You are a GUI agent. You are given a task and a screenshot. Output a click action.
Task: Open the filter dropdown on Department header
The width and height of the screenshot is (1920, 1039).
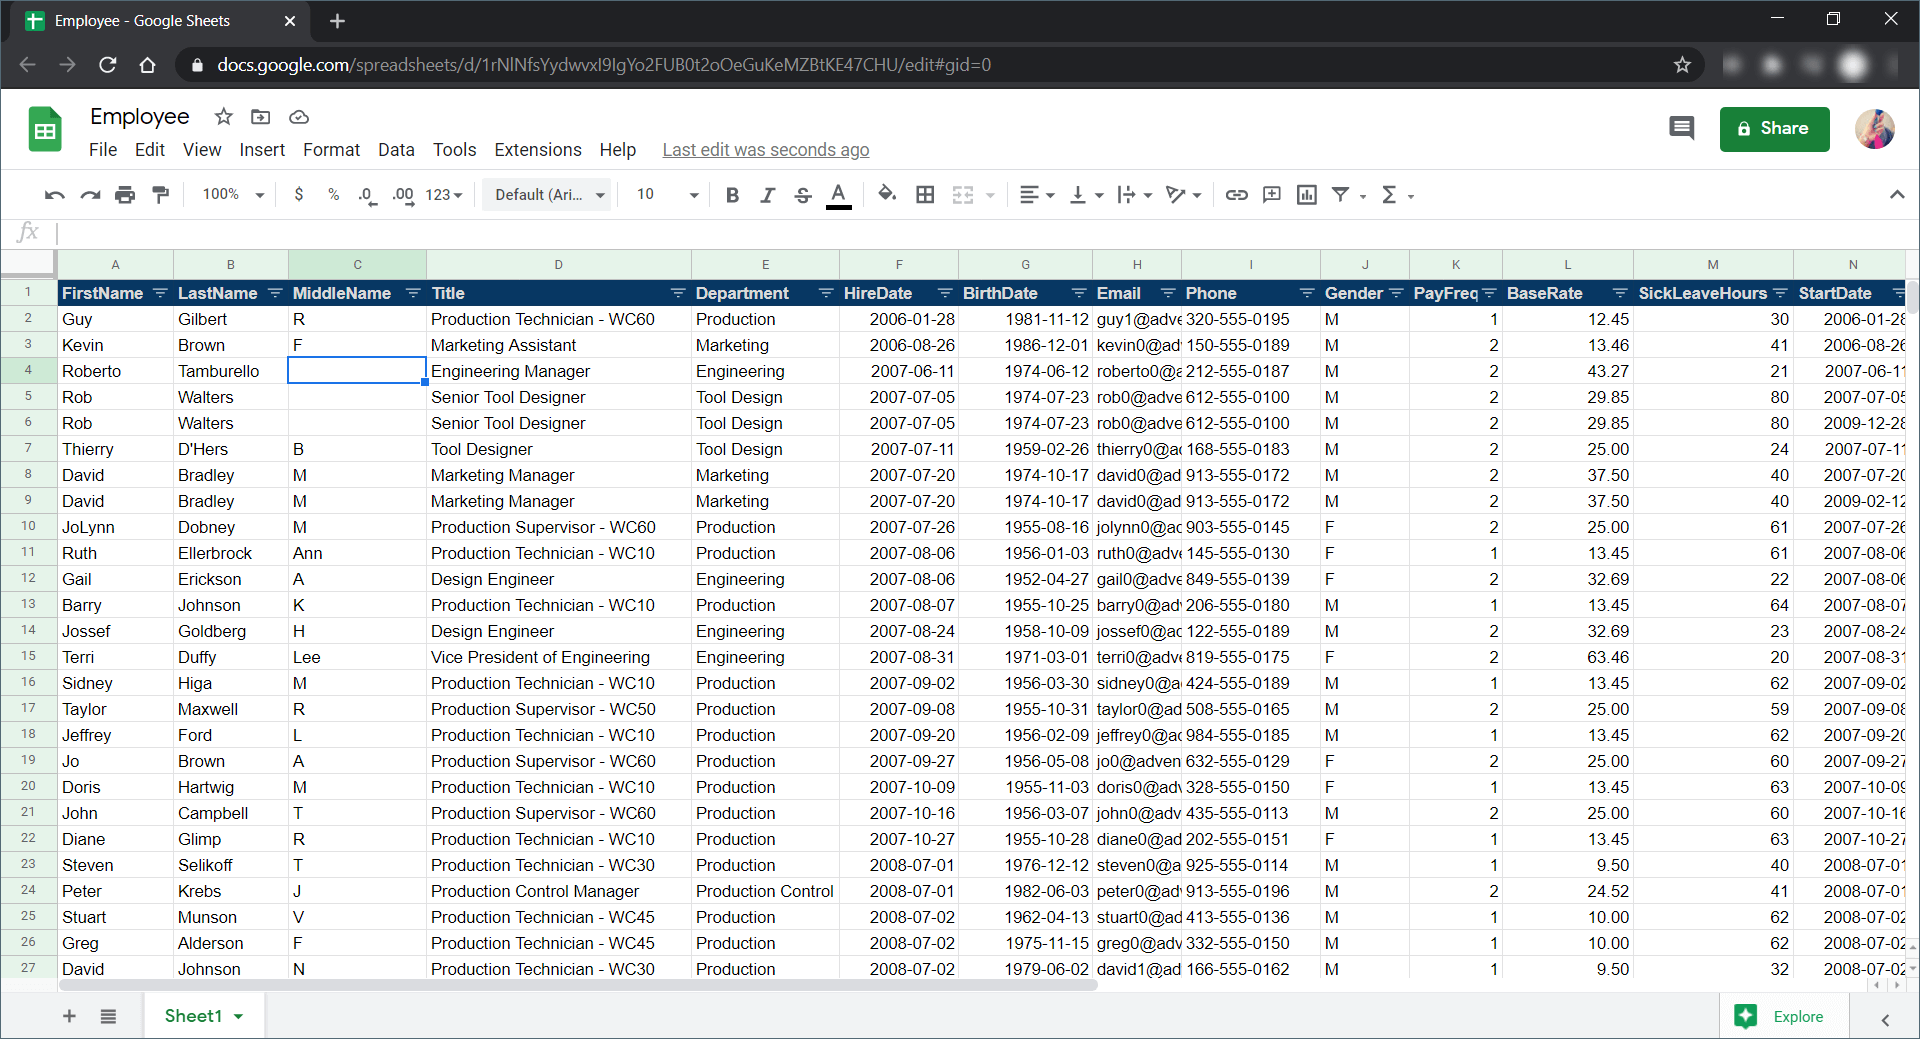826,293
